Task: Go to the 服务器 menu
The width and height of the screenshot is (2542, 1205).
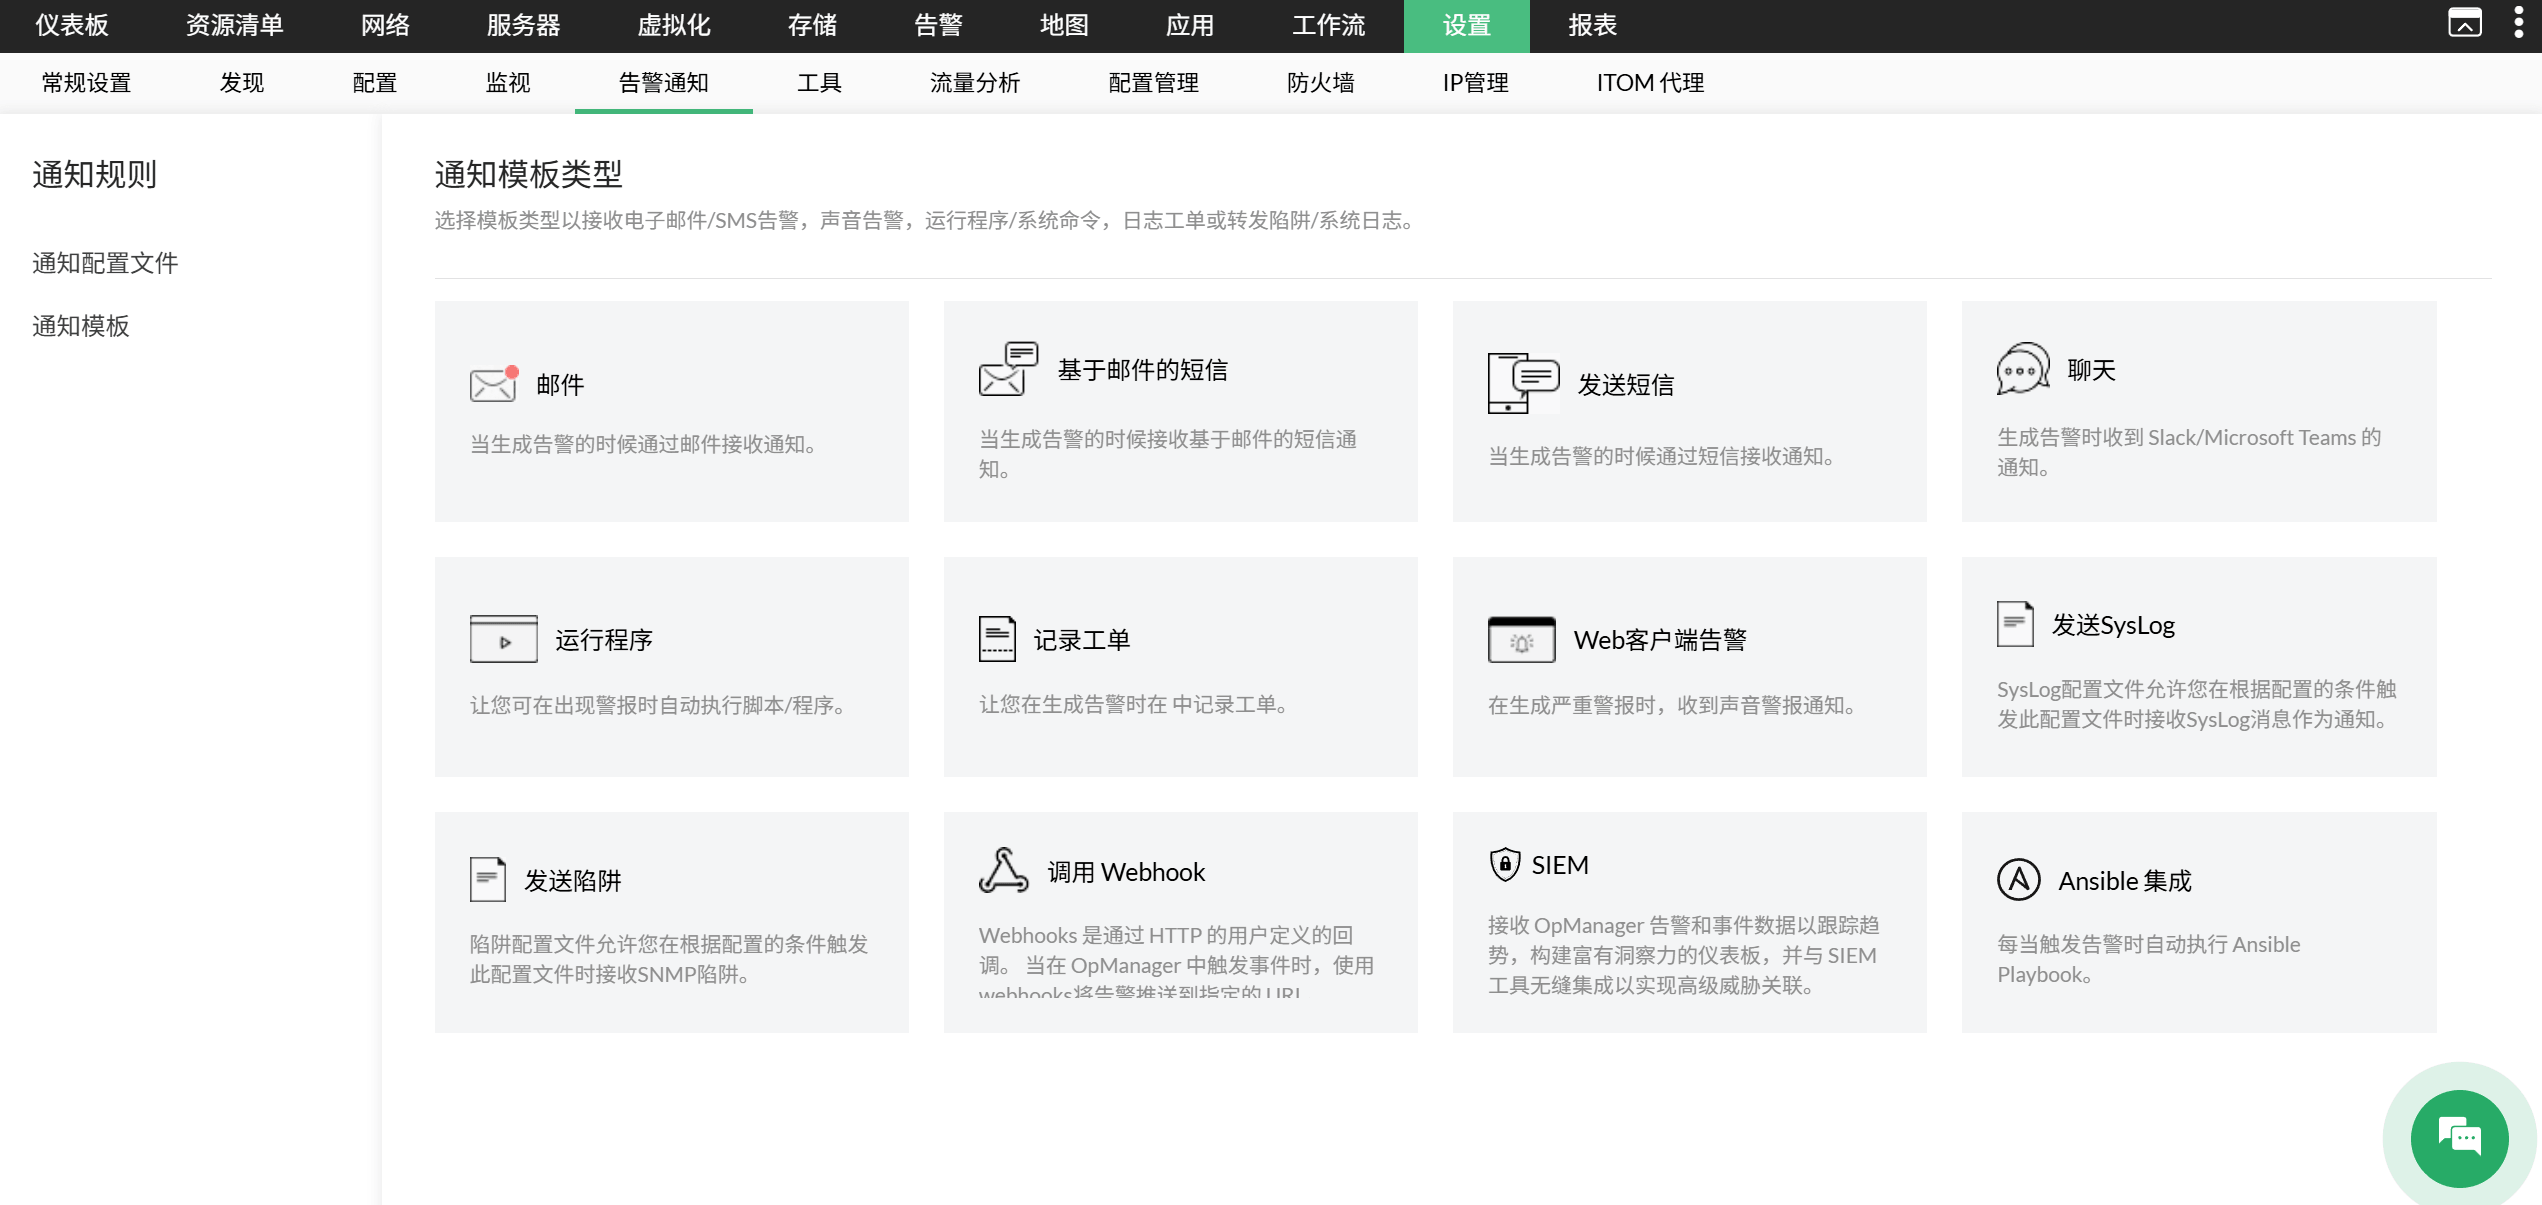Action: 523,25
